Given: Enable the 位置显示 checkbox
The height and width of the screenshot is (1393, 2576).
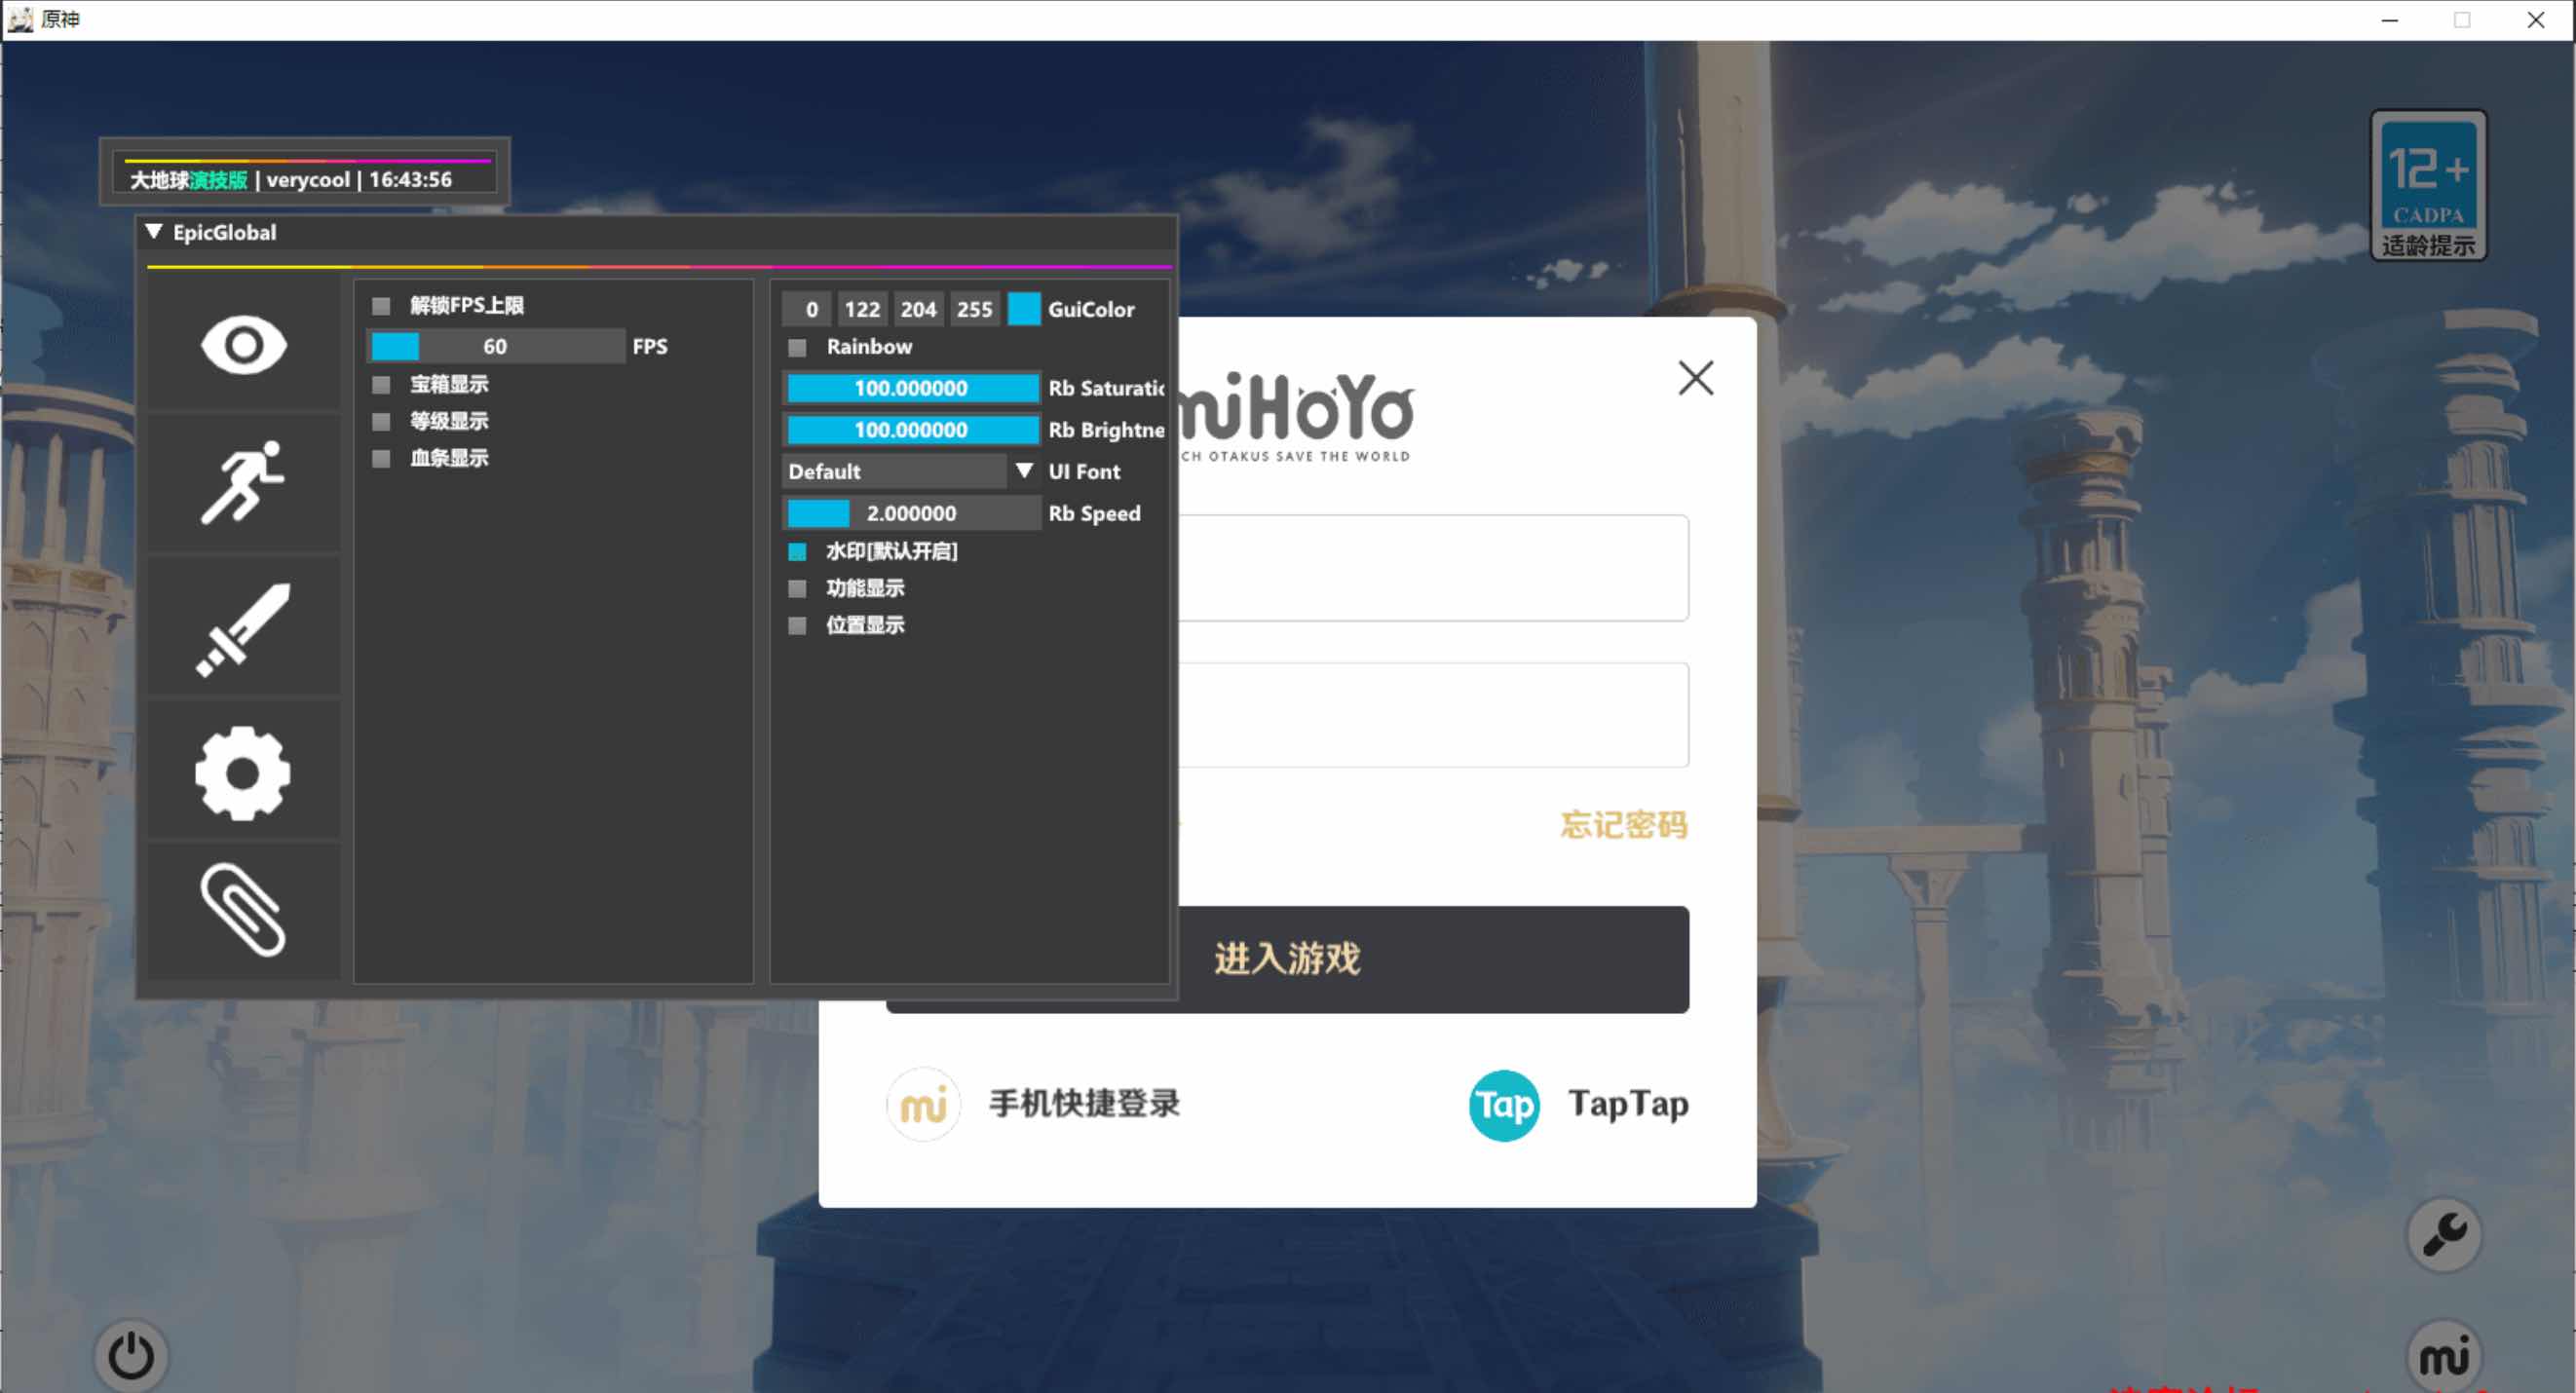Looking at the screenshot, I should coord(797,626).
